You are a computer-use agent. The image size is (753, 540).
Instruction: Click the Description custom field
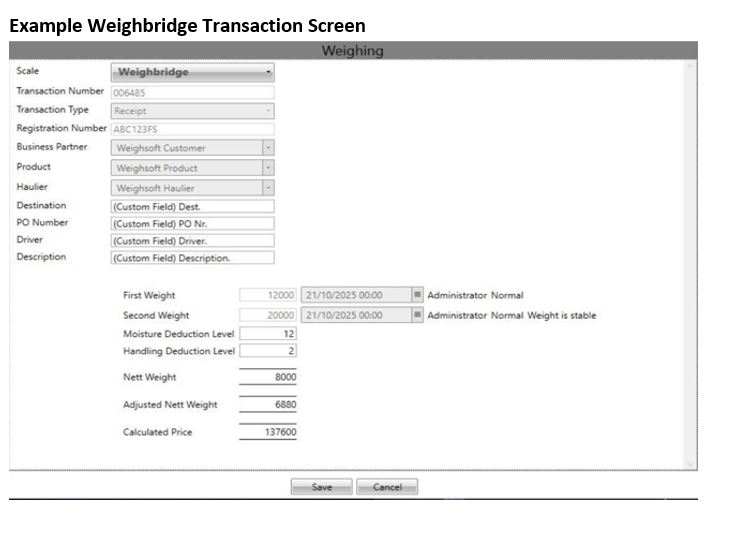193,258
